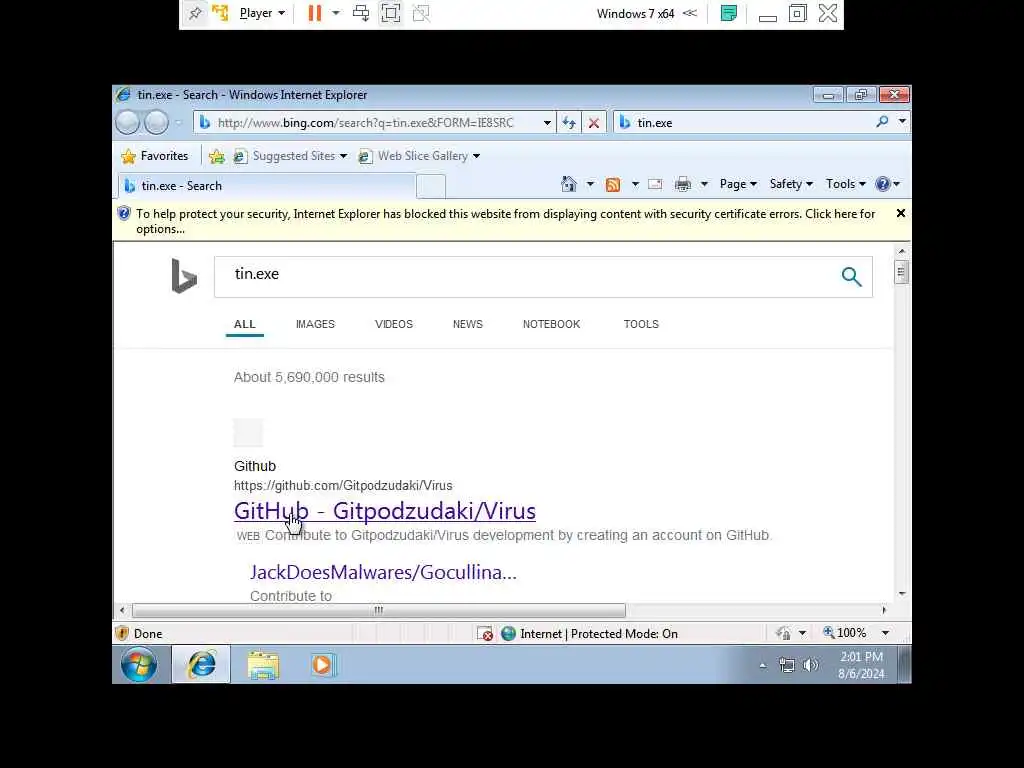Open Suggested Sites dropdown

pos(291,156)
